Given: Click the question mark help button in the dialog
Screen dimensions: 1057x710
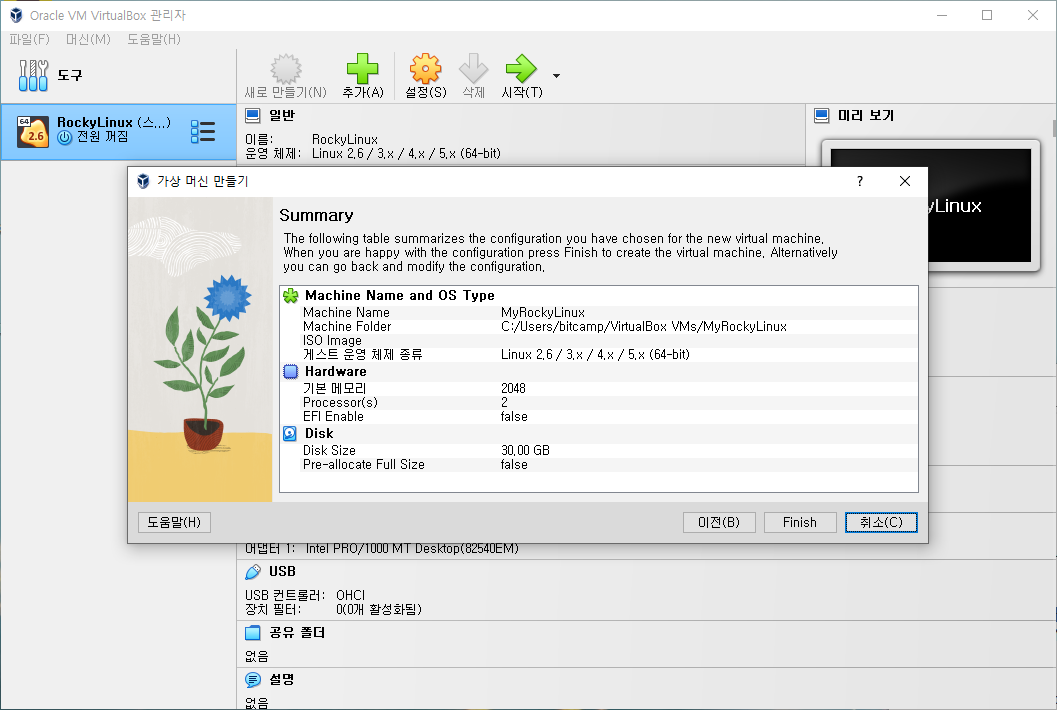Looking at the screenshot, I should [859, 181].
